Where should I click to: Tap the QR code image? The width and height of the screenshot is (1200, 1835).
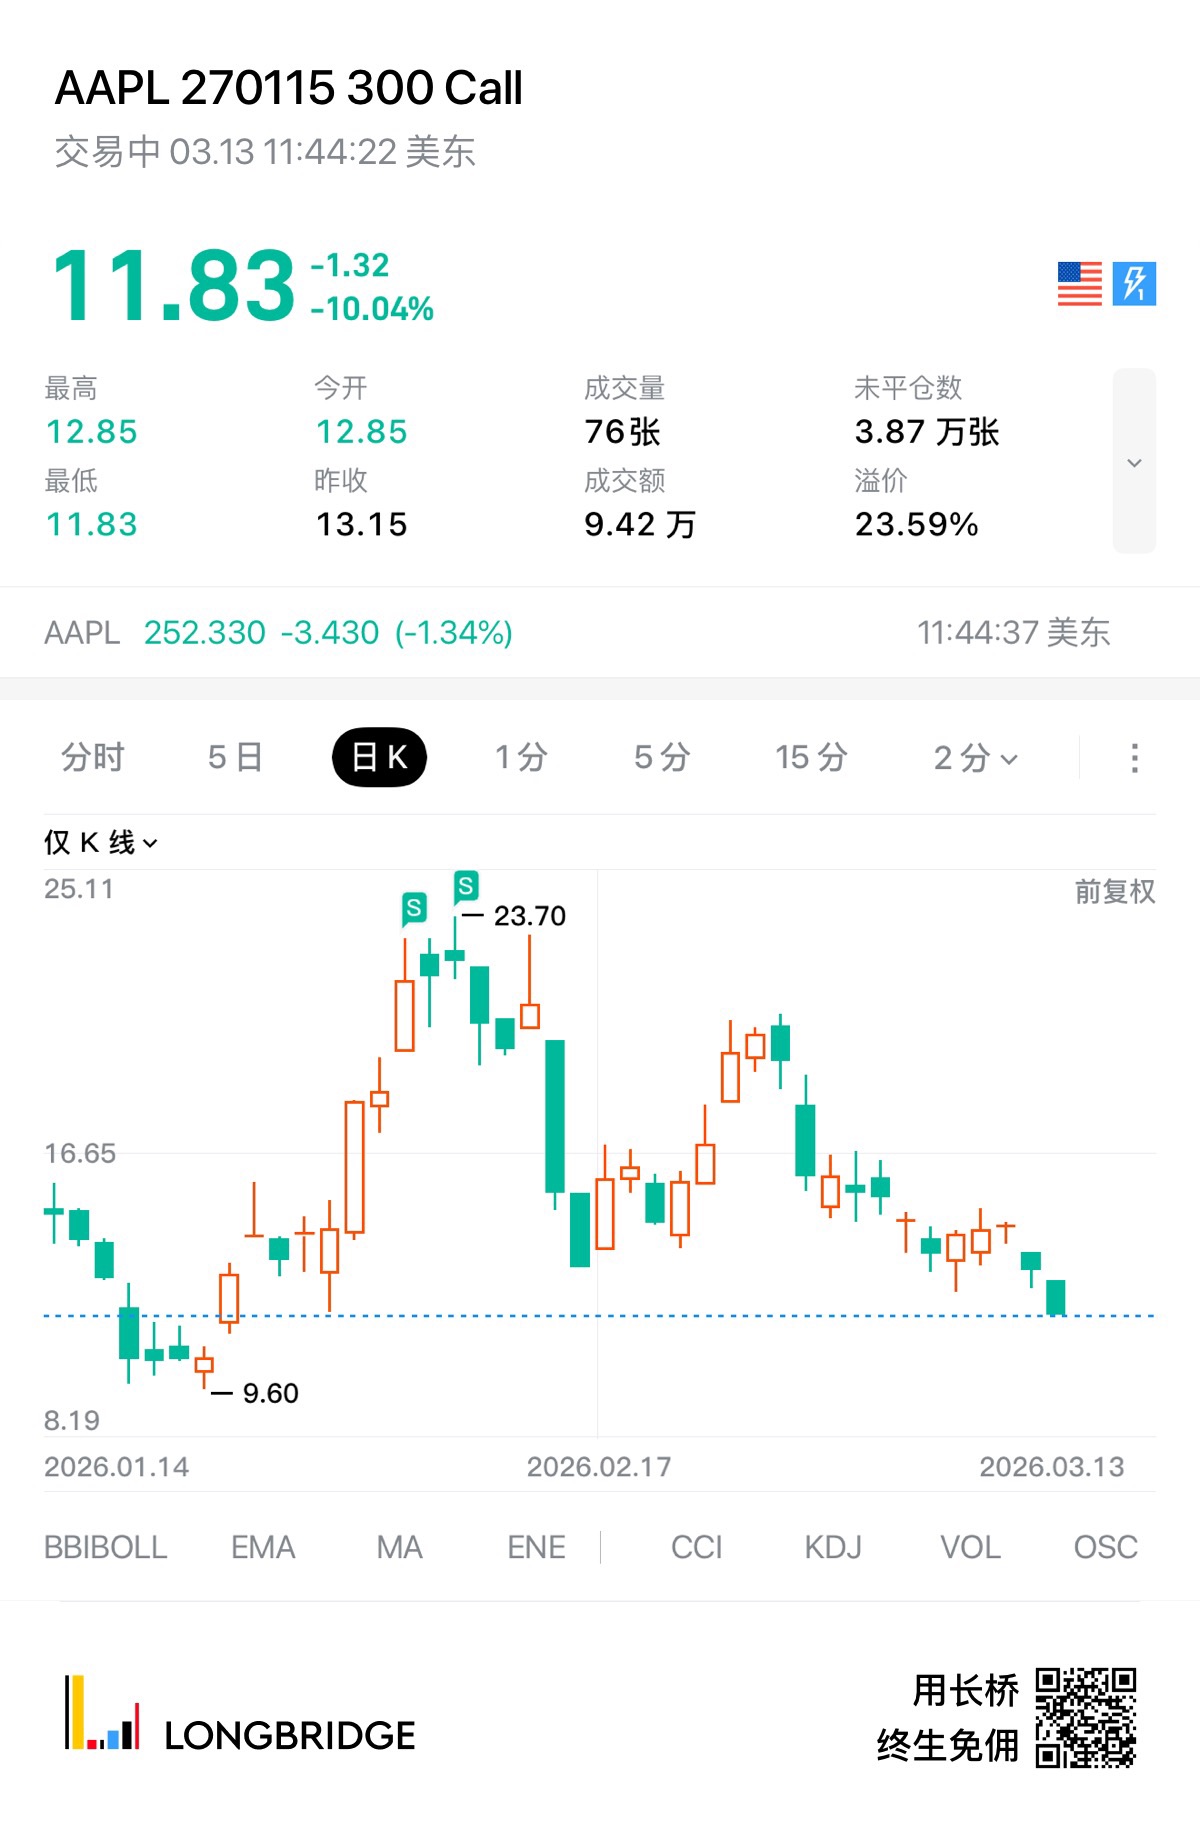point(1086,1717)
